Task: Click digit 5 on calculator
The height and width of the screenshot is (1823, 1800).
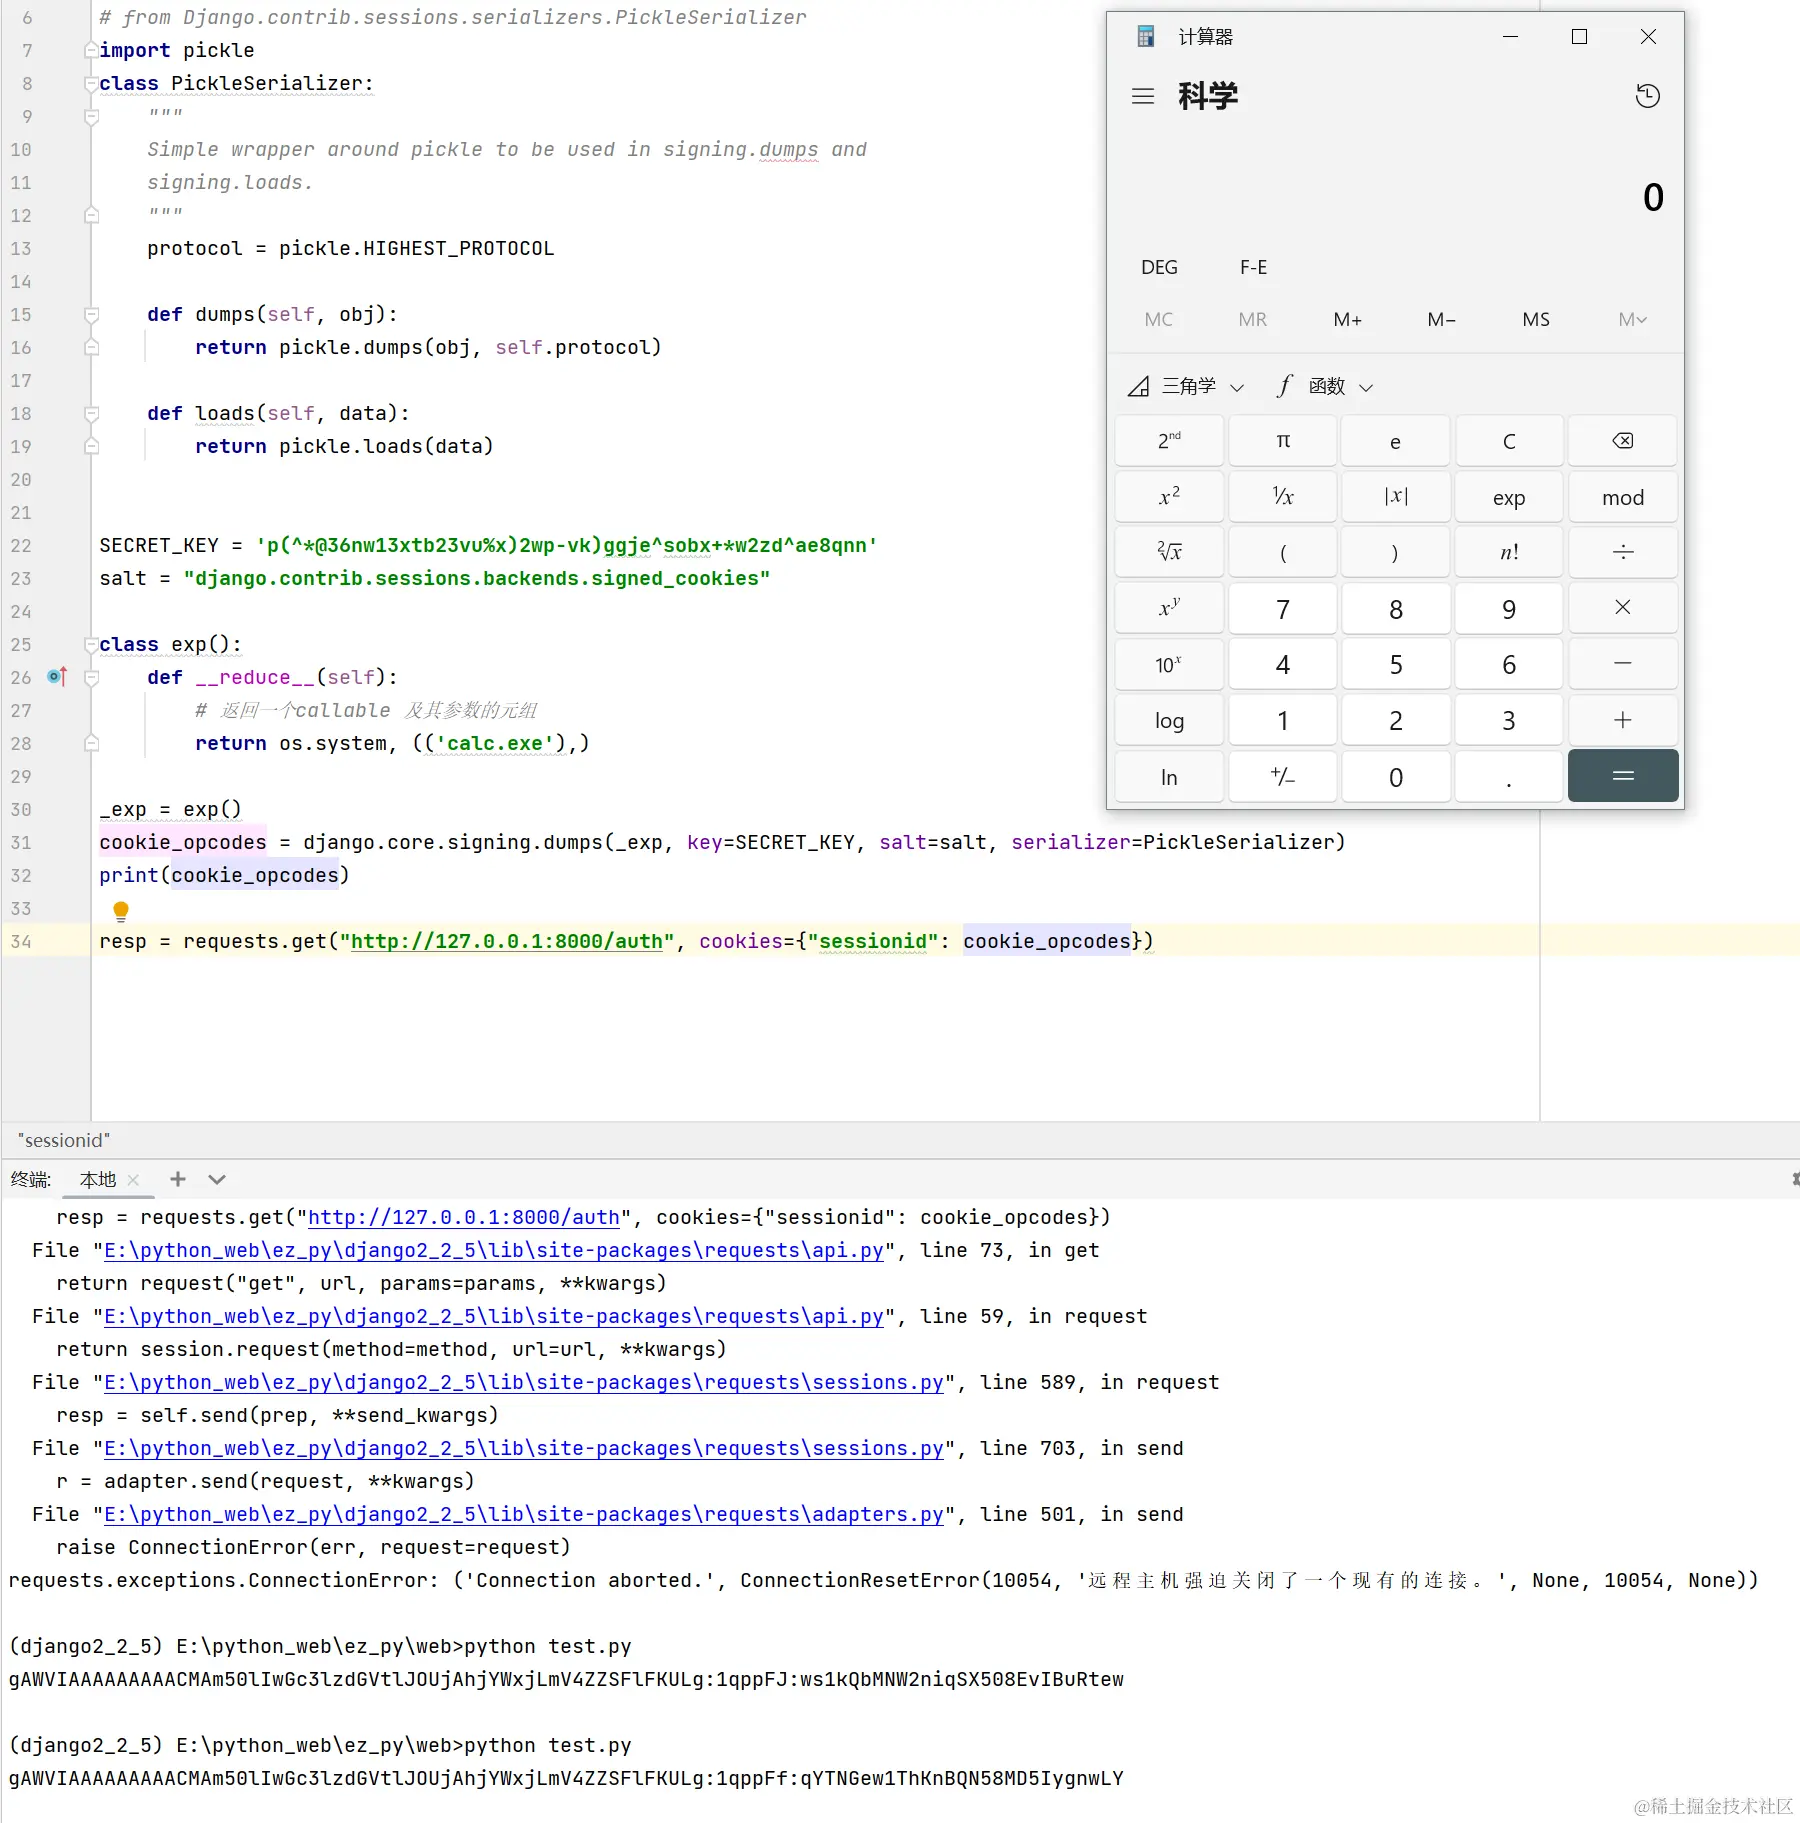Action: [x=1396, y=664]
